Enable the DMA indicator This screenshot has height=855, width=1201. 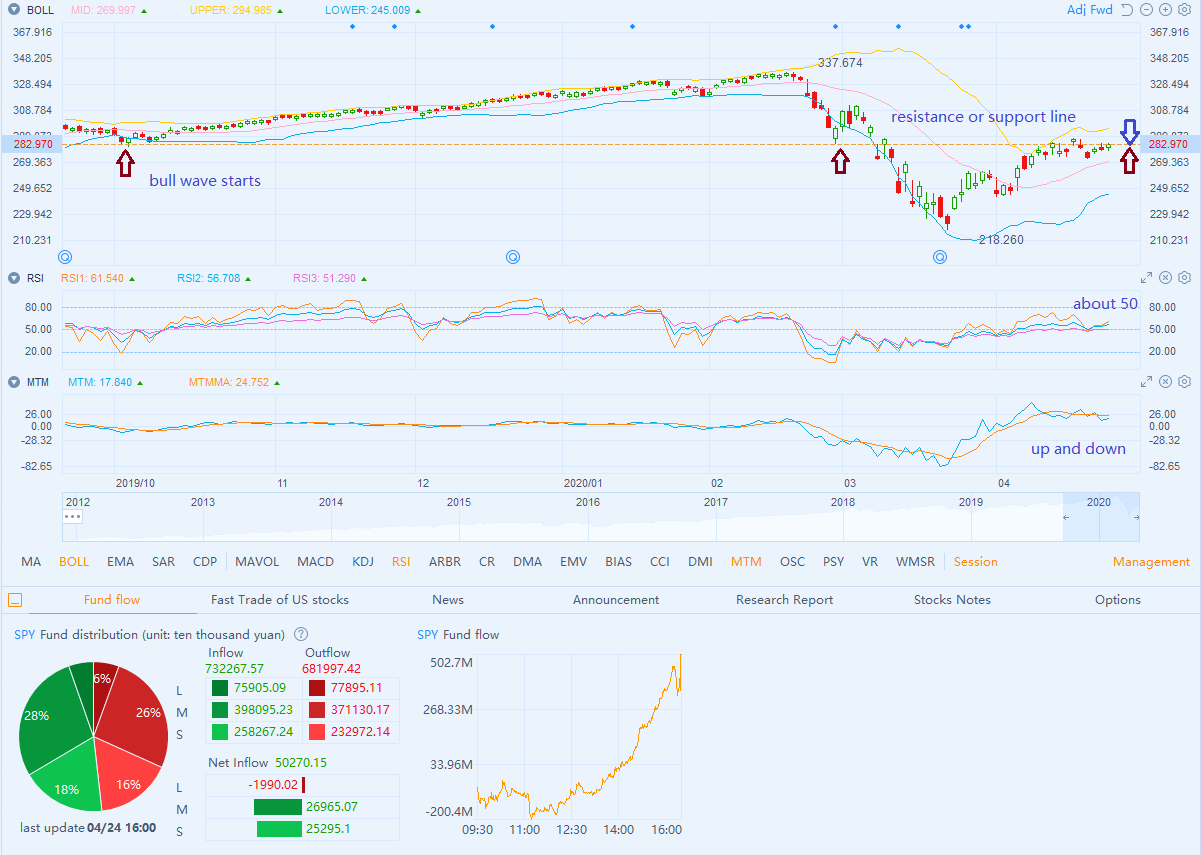(x=527, y=562)
